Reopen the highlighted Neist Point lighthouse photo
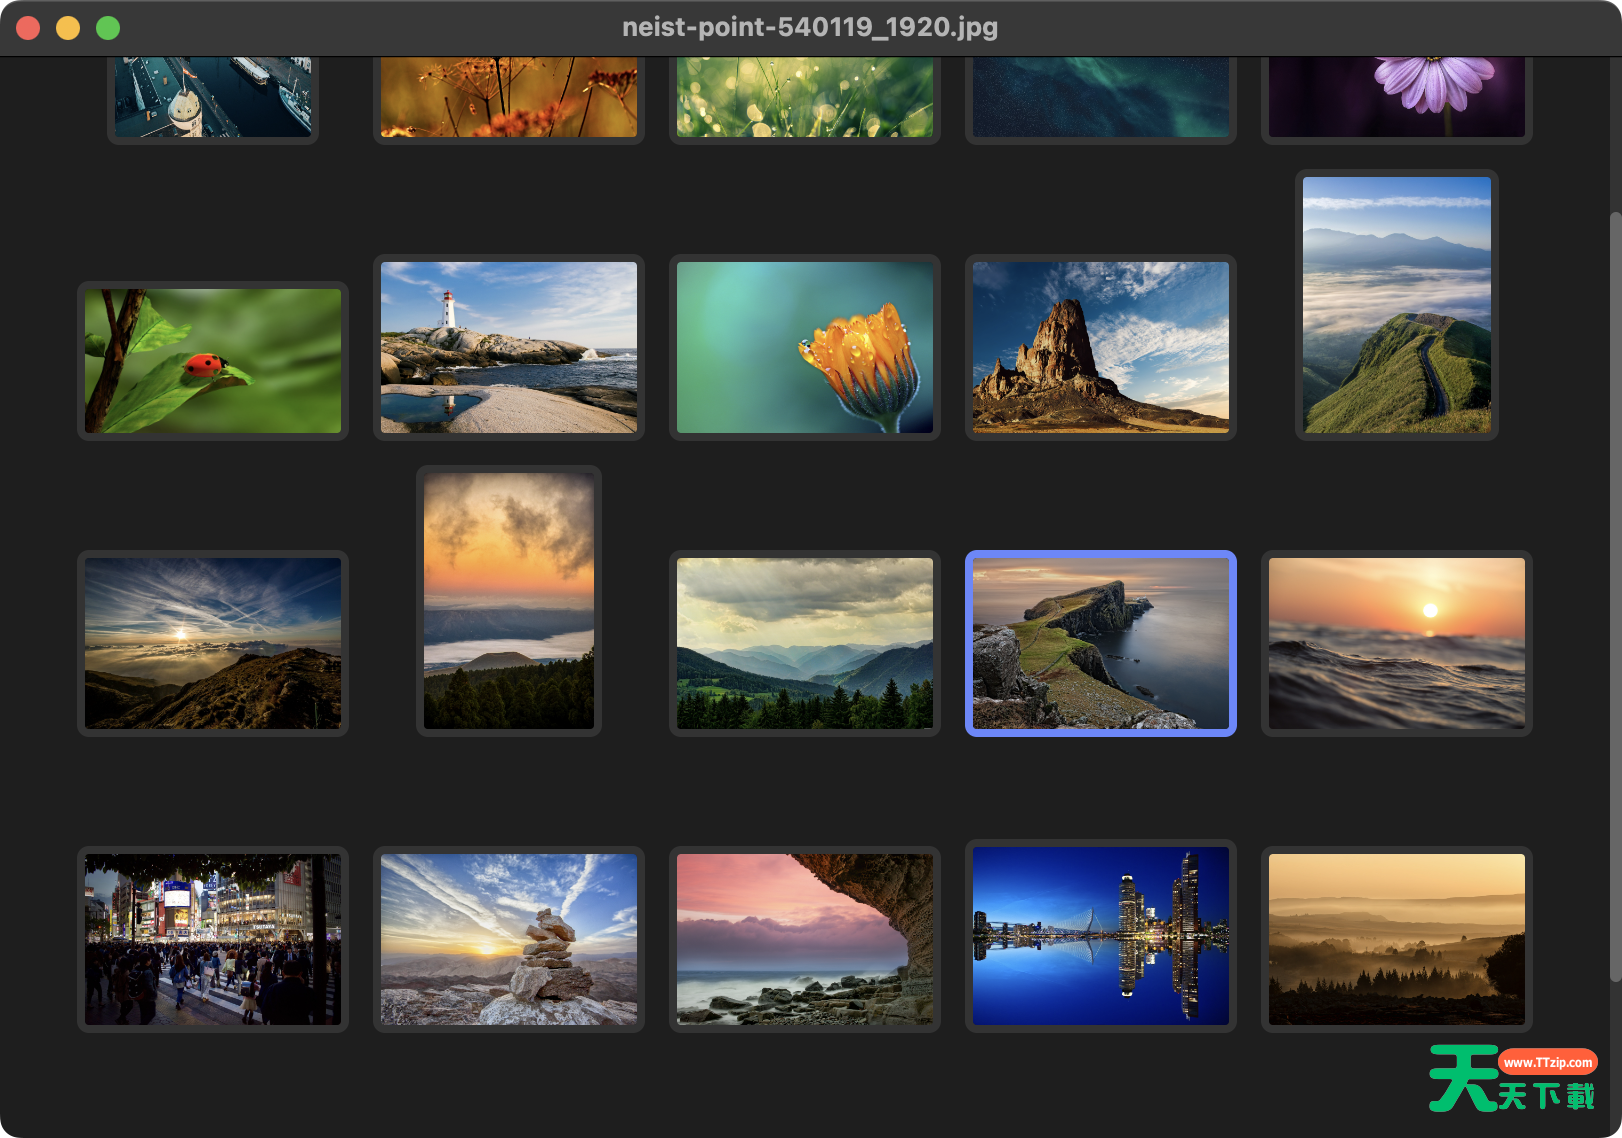The image size is (1622, 1138). 1100,643
